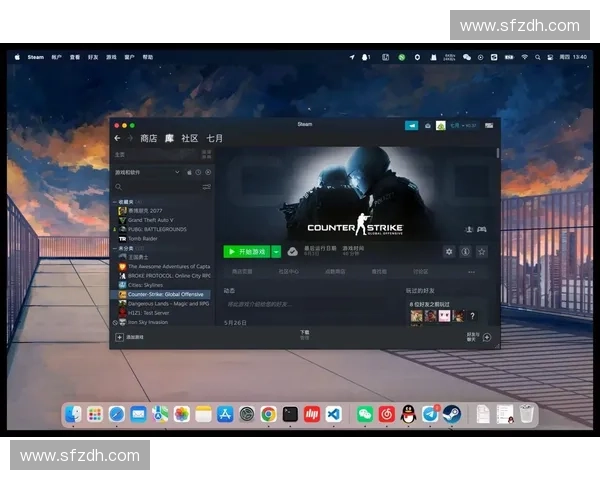The height and width of the screenshot is (480, 600).
Task: Open the advanced filter icon in sidebar
Action: click(x=207, y=187)
